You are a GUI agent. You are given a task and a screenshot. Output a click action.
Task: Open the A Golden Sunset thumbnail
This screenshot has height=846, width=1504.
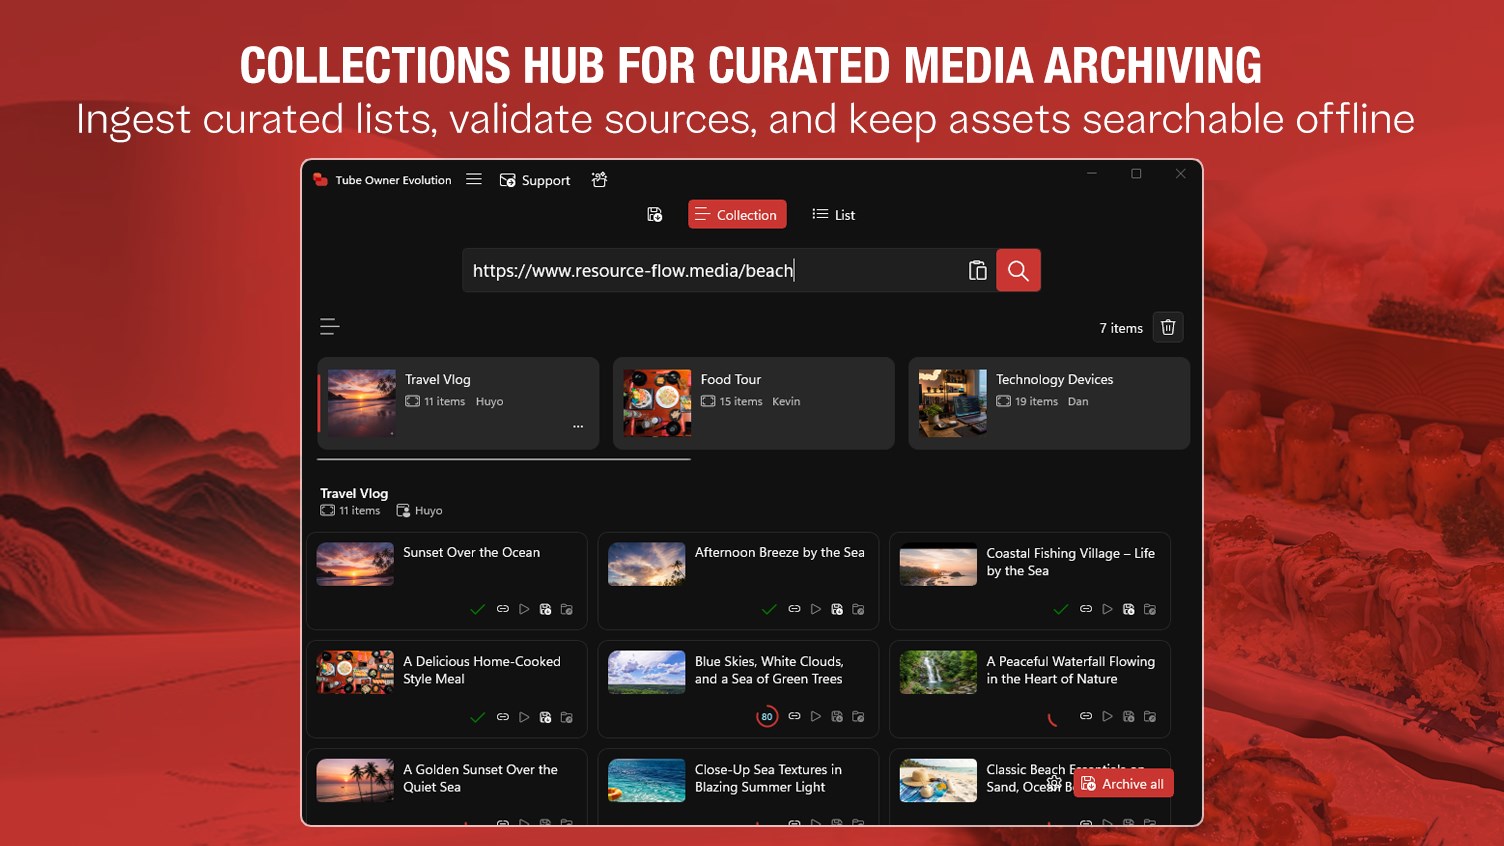tap(355, 780)
